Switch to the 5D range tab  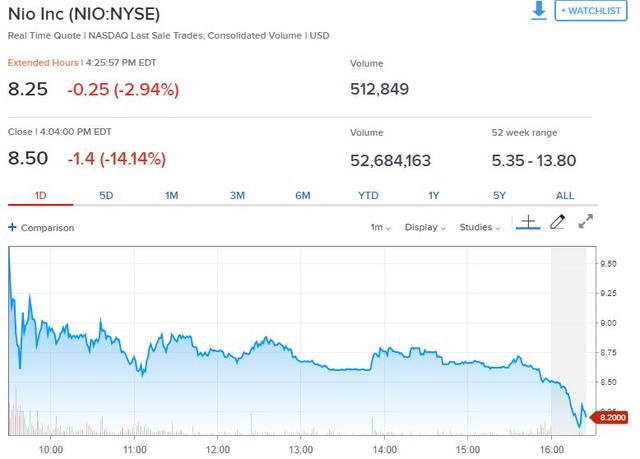click(106, 196)
